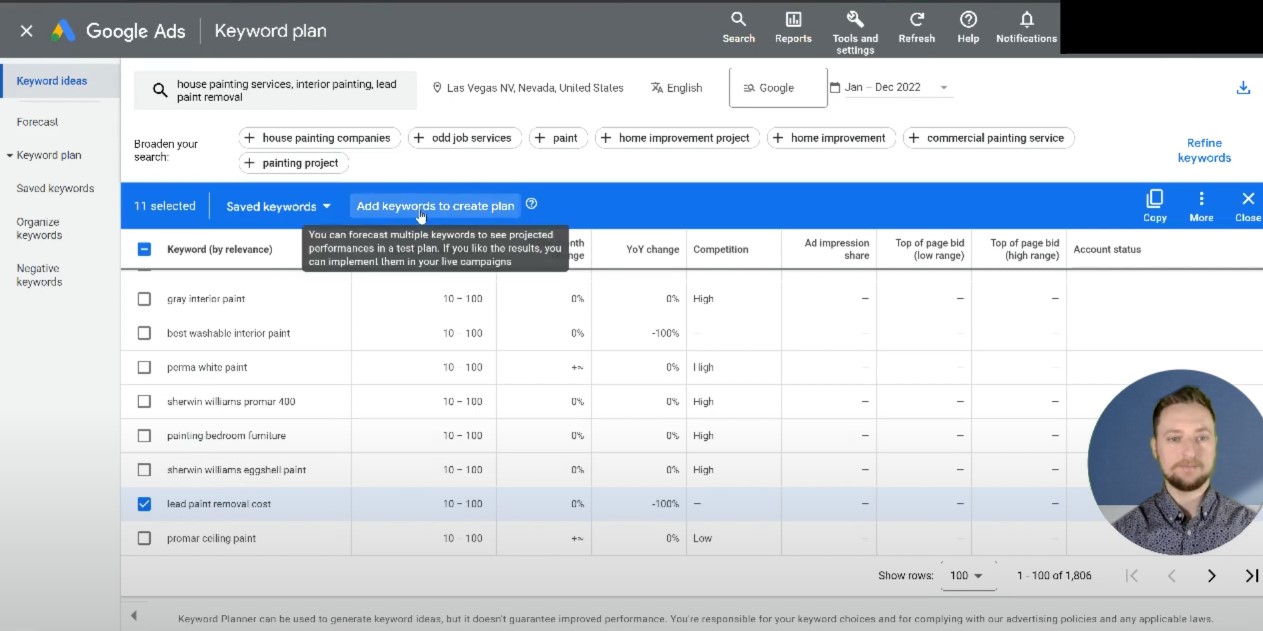Viewport: 1263px width, 631px height.
Task: Check the 'gray interior paint' row checkbox
Action: pyautogui.click(x=144, y=299)
